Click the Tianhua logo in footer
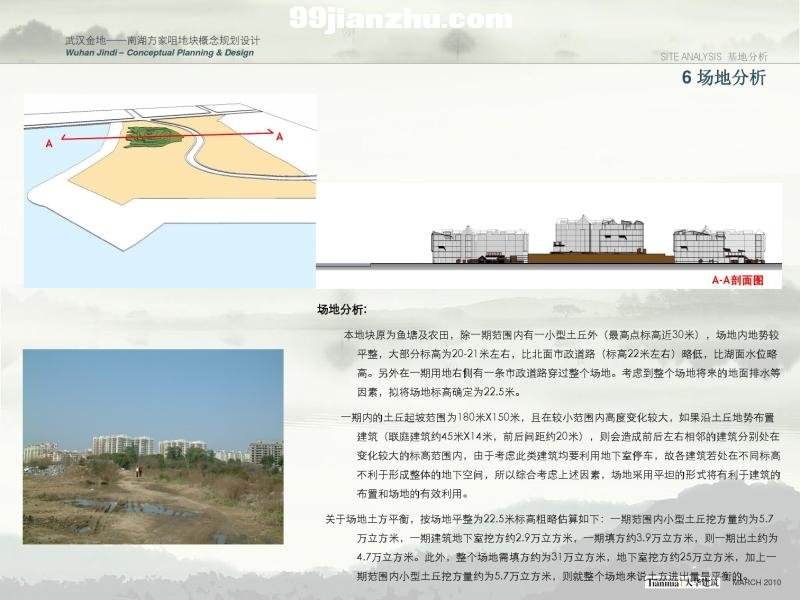This screenshot has height=600, width=800. [682, 582]
